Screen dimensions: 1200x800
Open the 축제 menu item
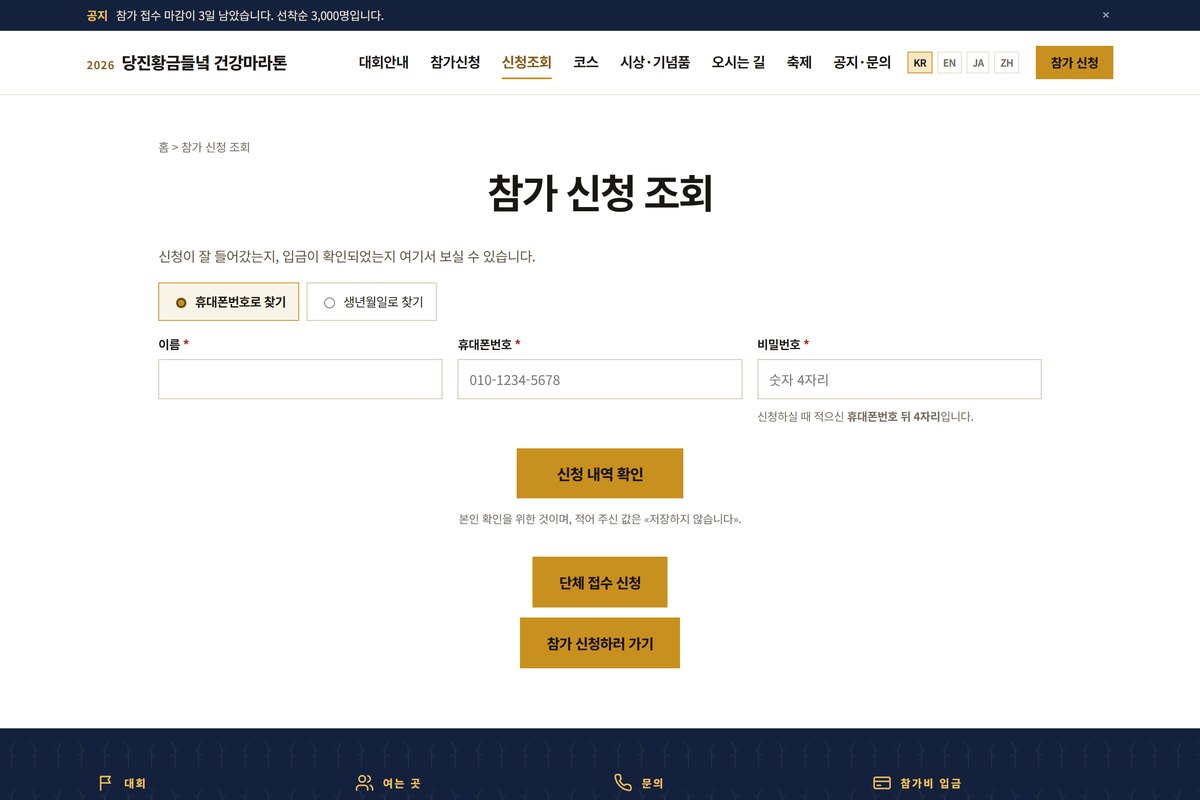click(x=799, y=62)
